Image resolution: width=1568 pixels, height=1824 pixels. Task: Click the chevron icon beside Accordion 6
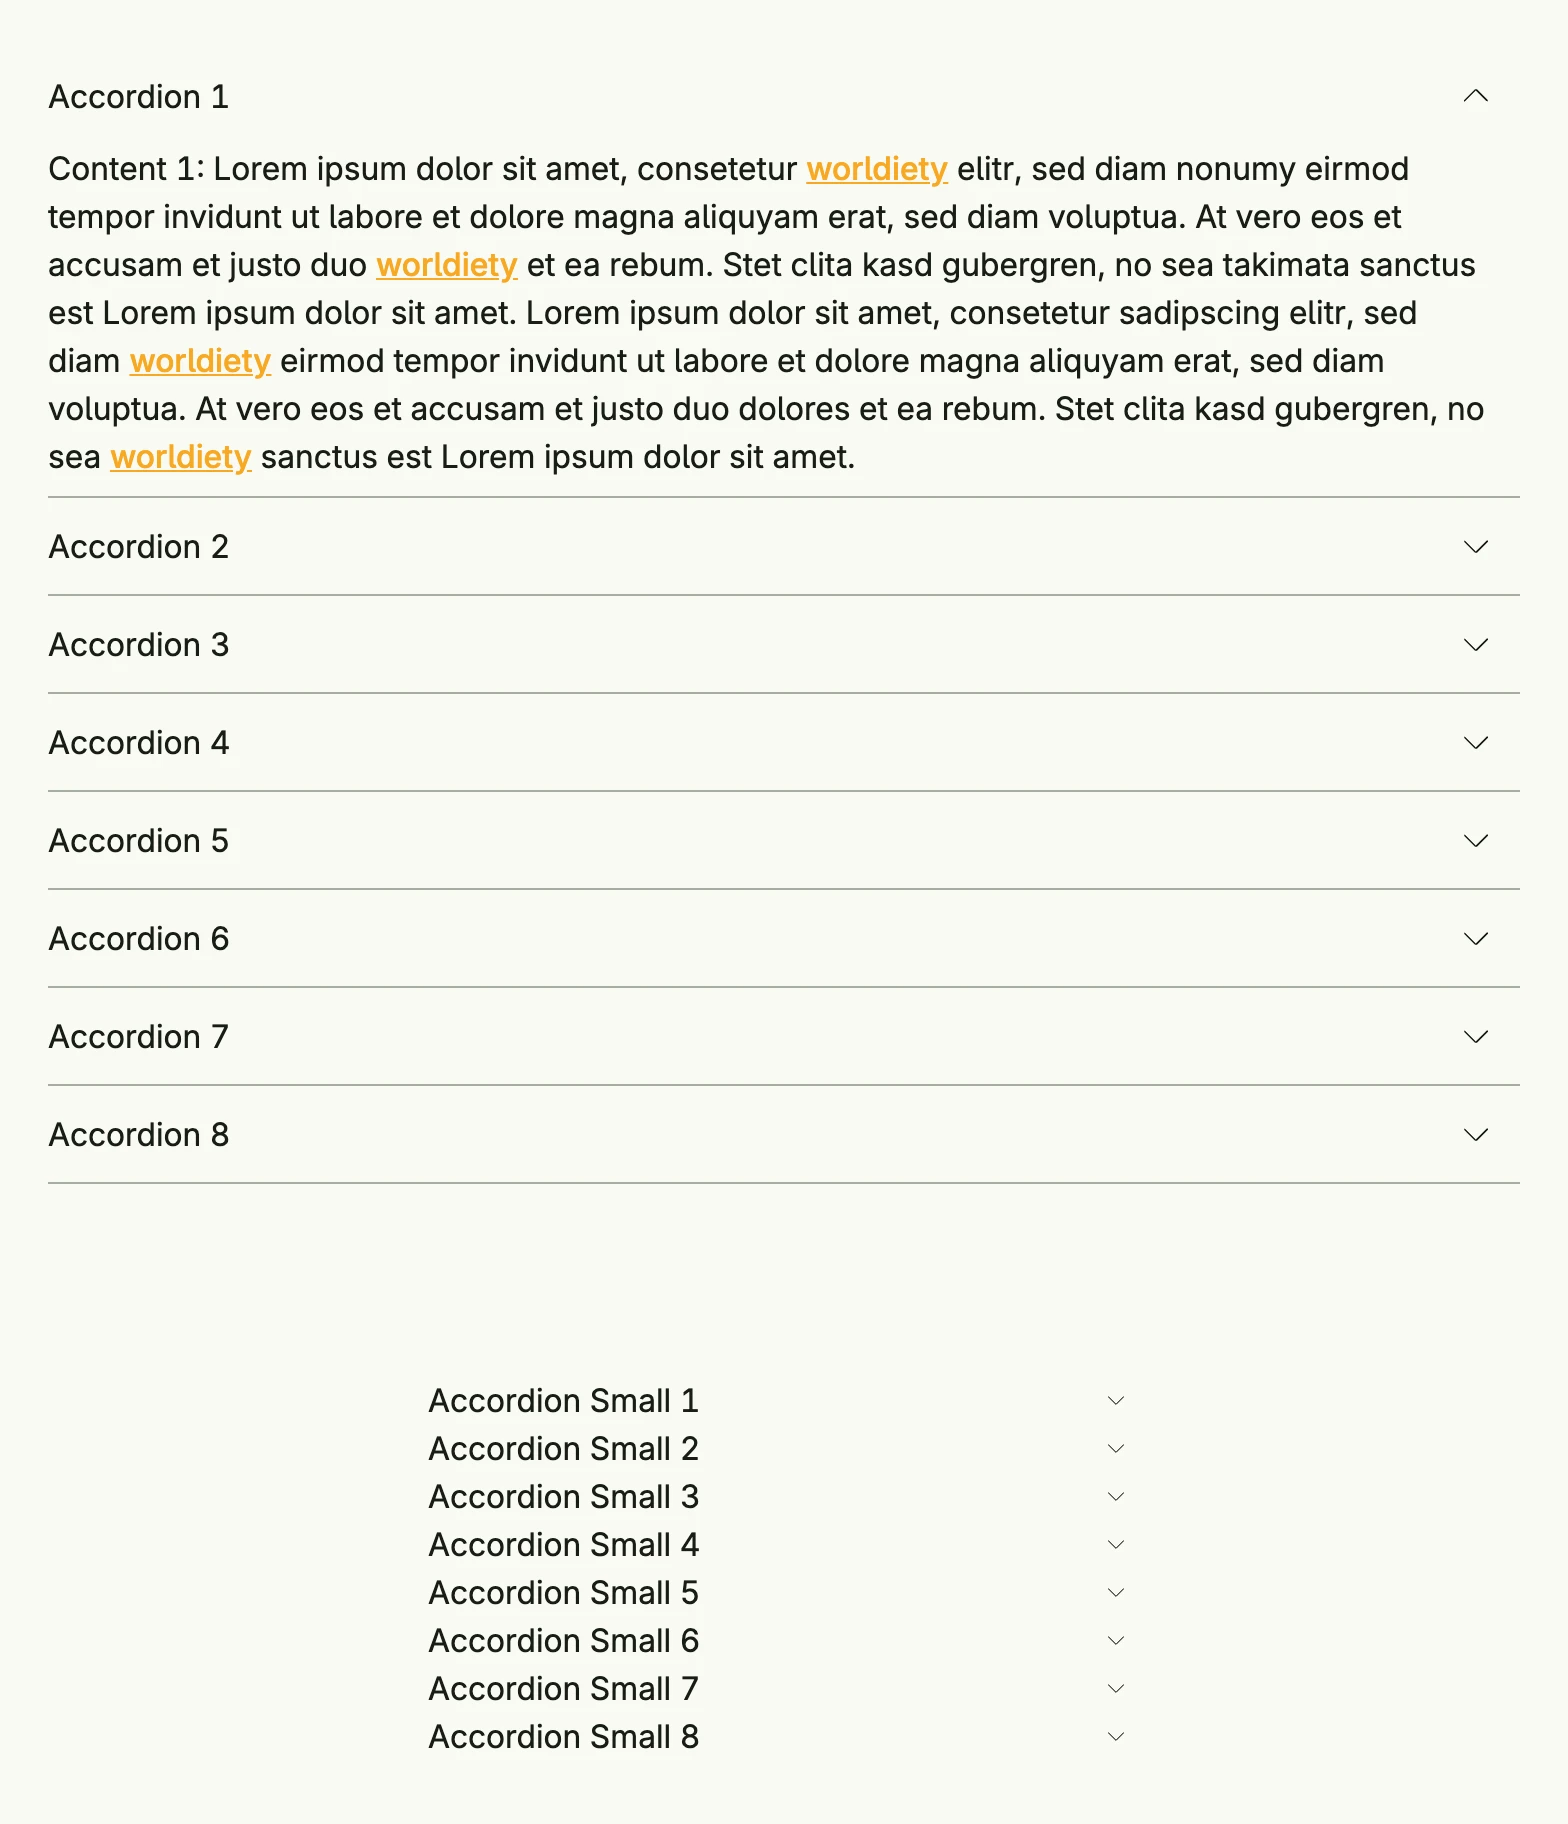click(1475, 938)
